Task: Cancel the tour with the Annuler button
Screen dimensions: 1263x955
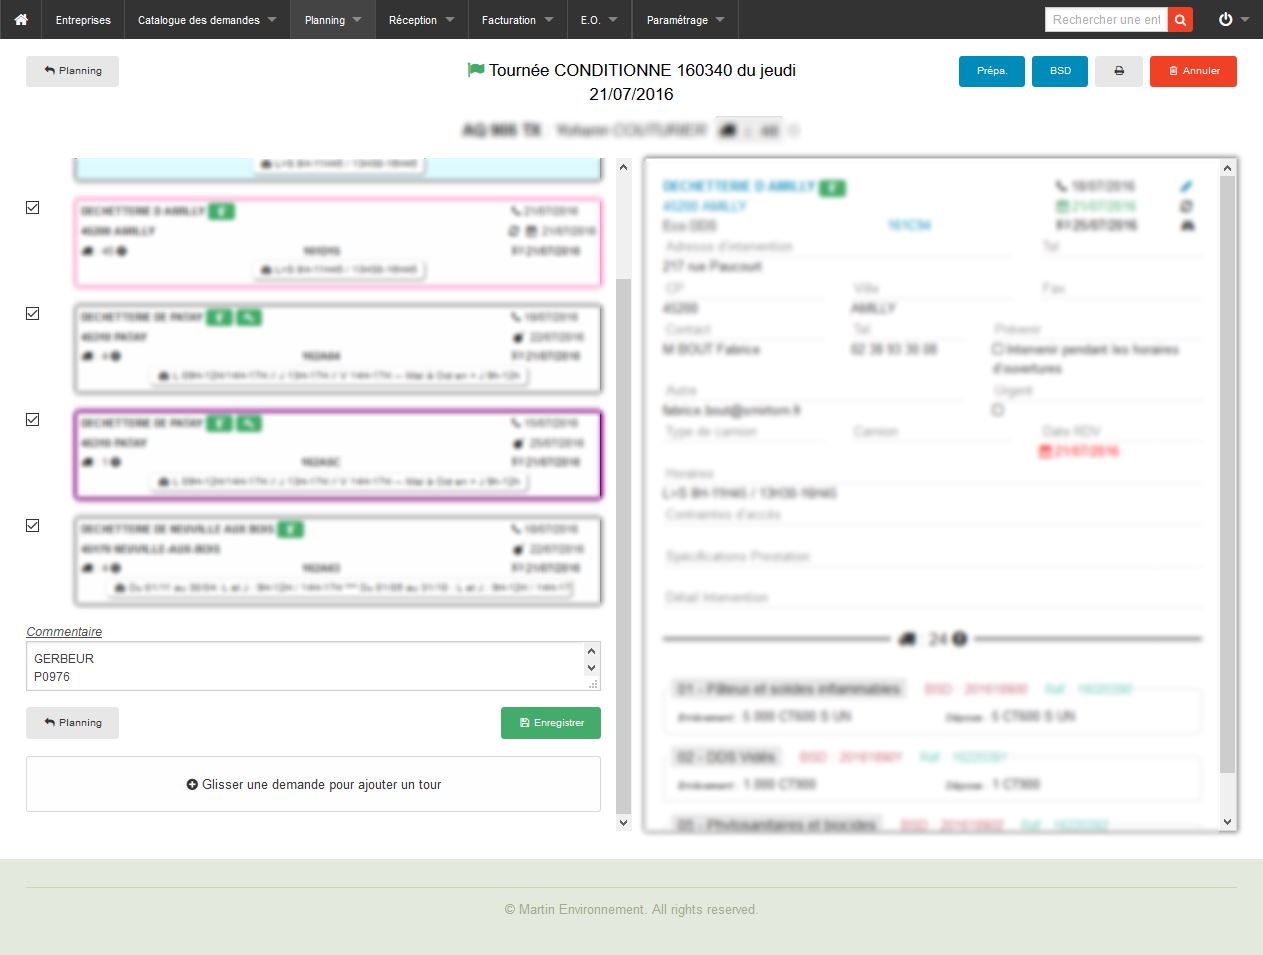Action: (1193, 71)
